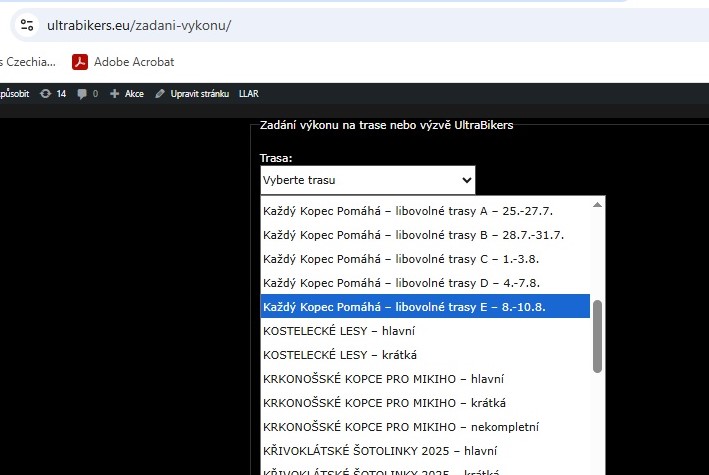Click the dropdown list scrollbar thumb

598,335
